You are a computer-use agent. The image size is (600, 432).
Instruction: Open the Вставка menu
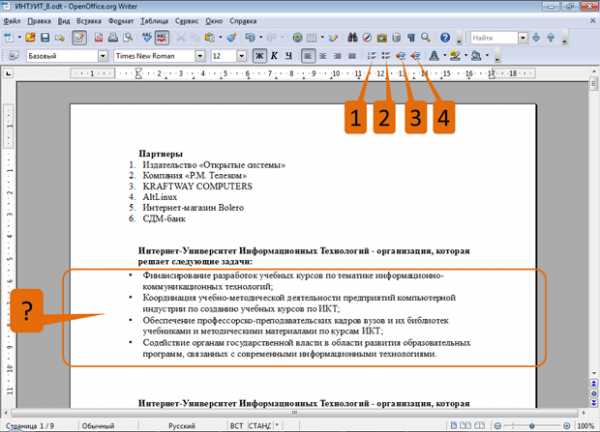point(89,21)
